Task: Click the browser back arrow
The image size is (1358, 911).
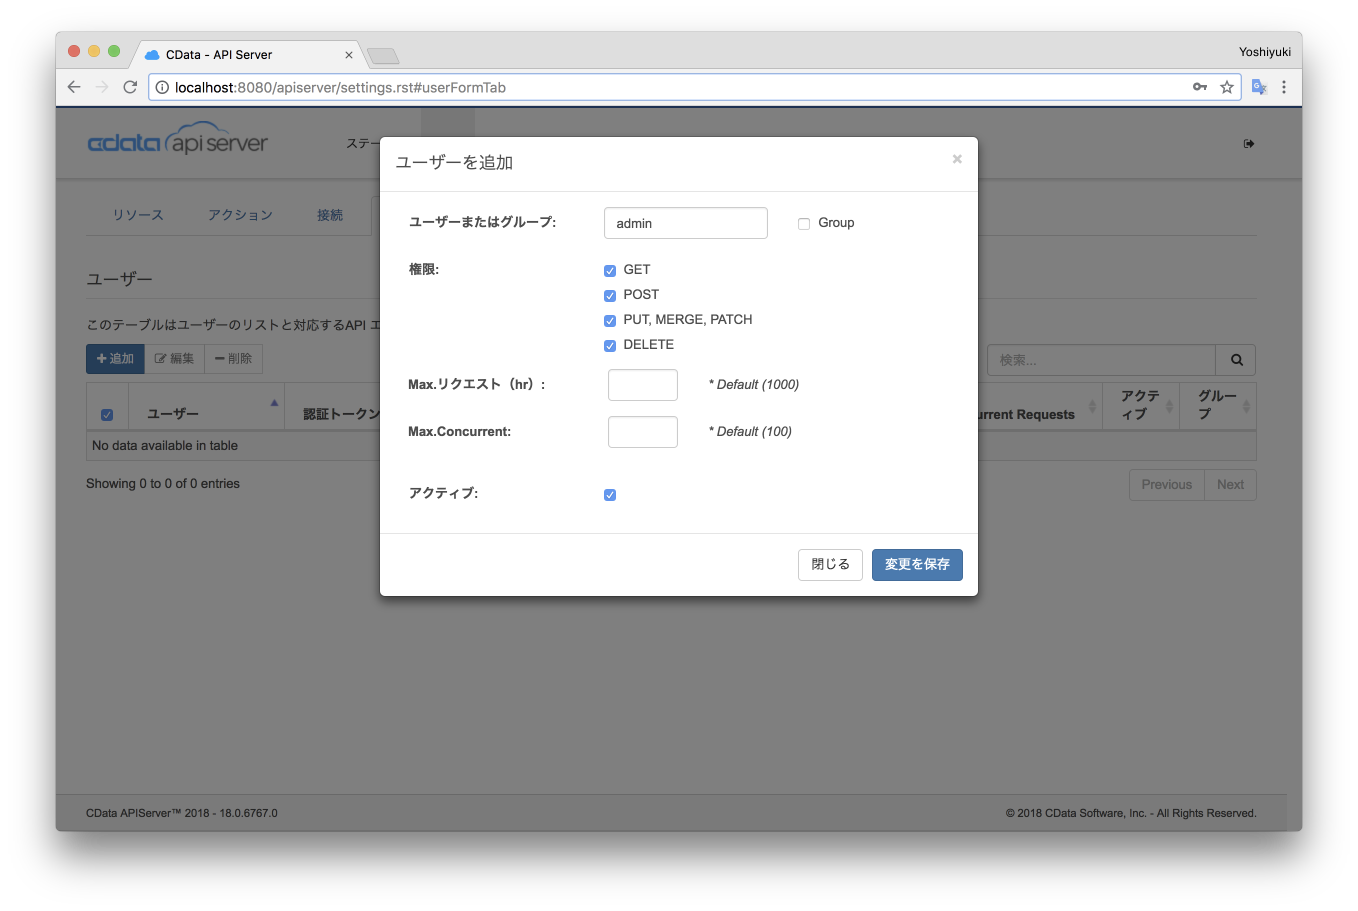Action: tap(74, 87)
